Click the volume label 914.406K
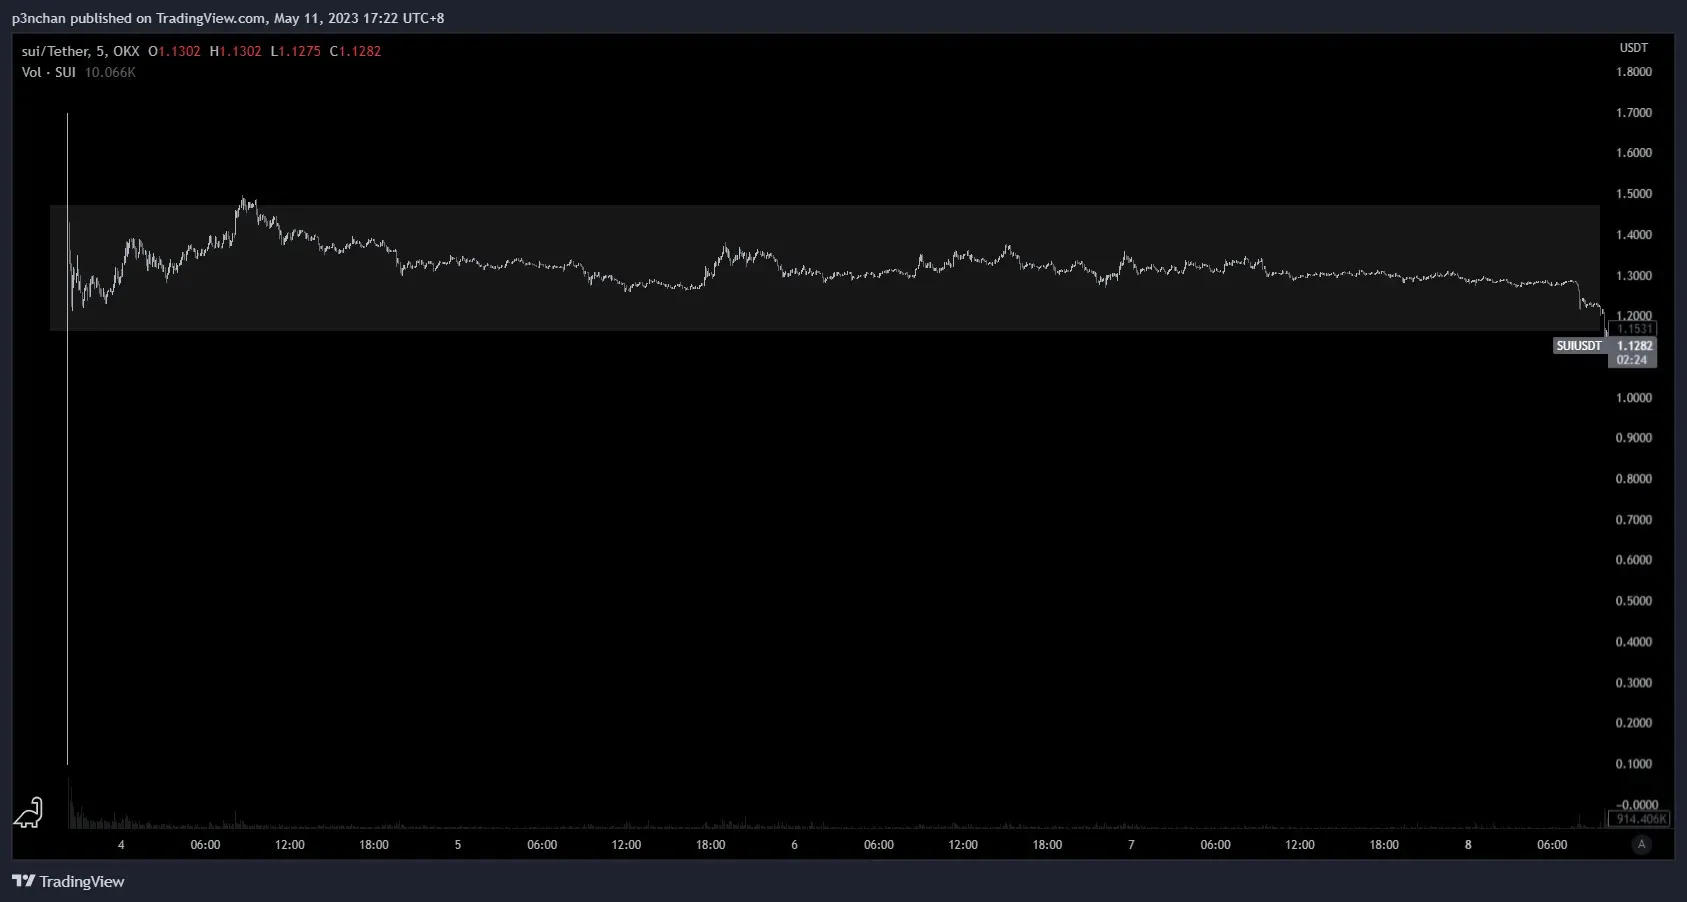 pyautogui.click(x=1638, y=819)
